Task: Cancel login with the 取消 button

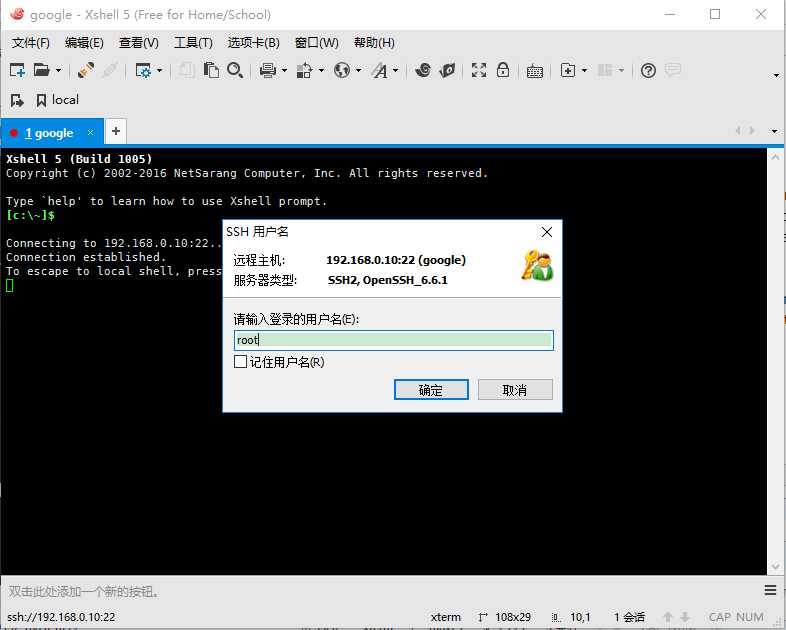Action: click(x=515, y=390)
